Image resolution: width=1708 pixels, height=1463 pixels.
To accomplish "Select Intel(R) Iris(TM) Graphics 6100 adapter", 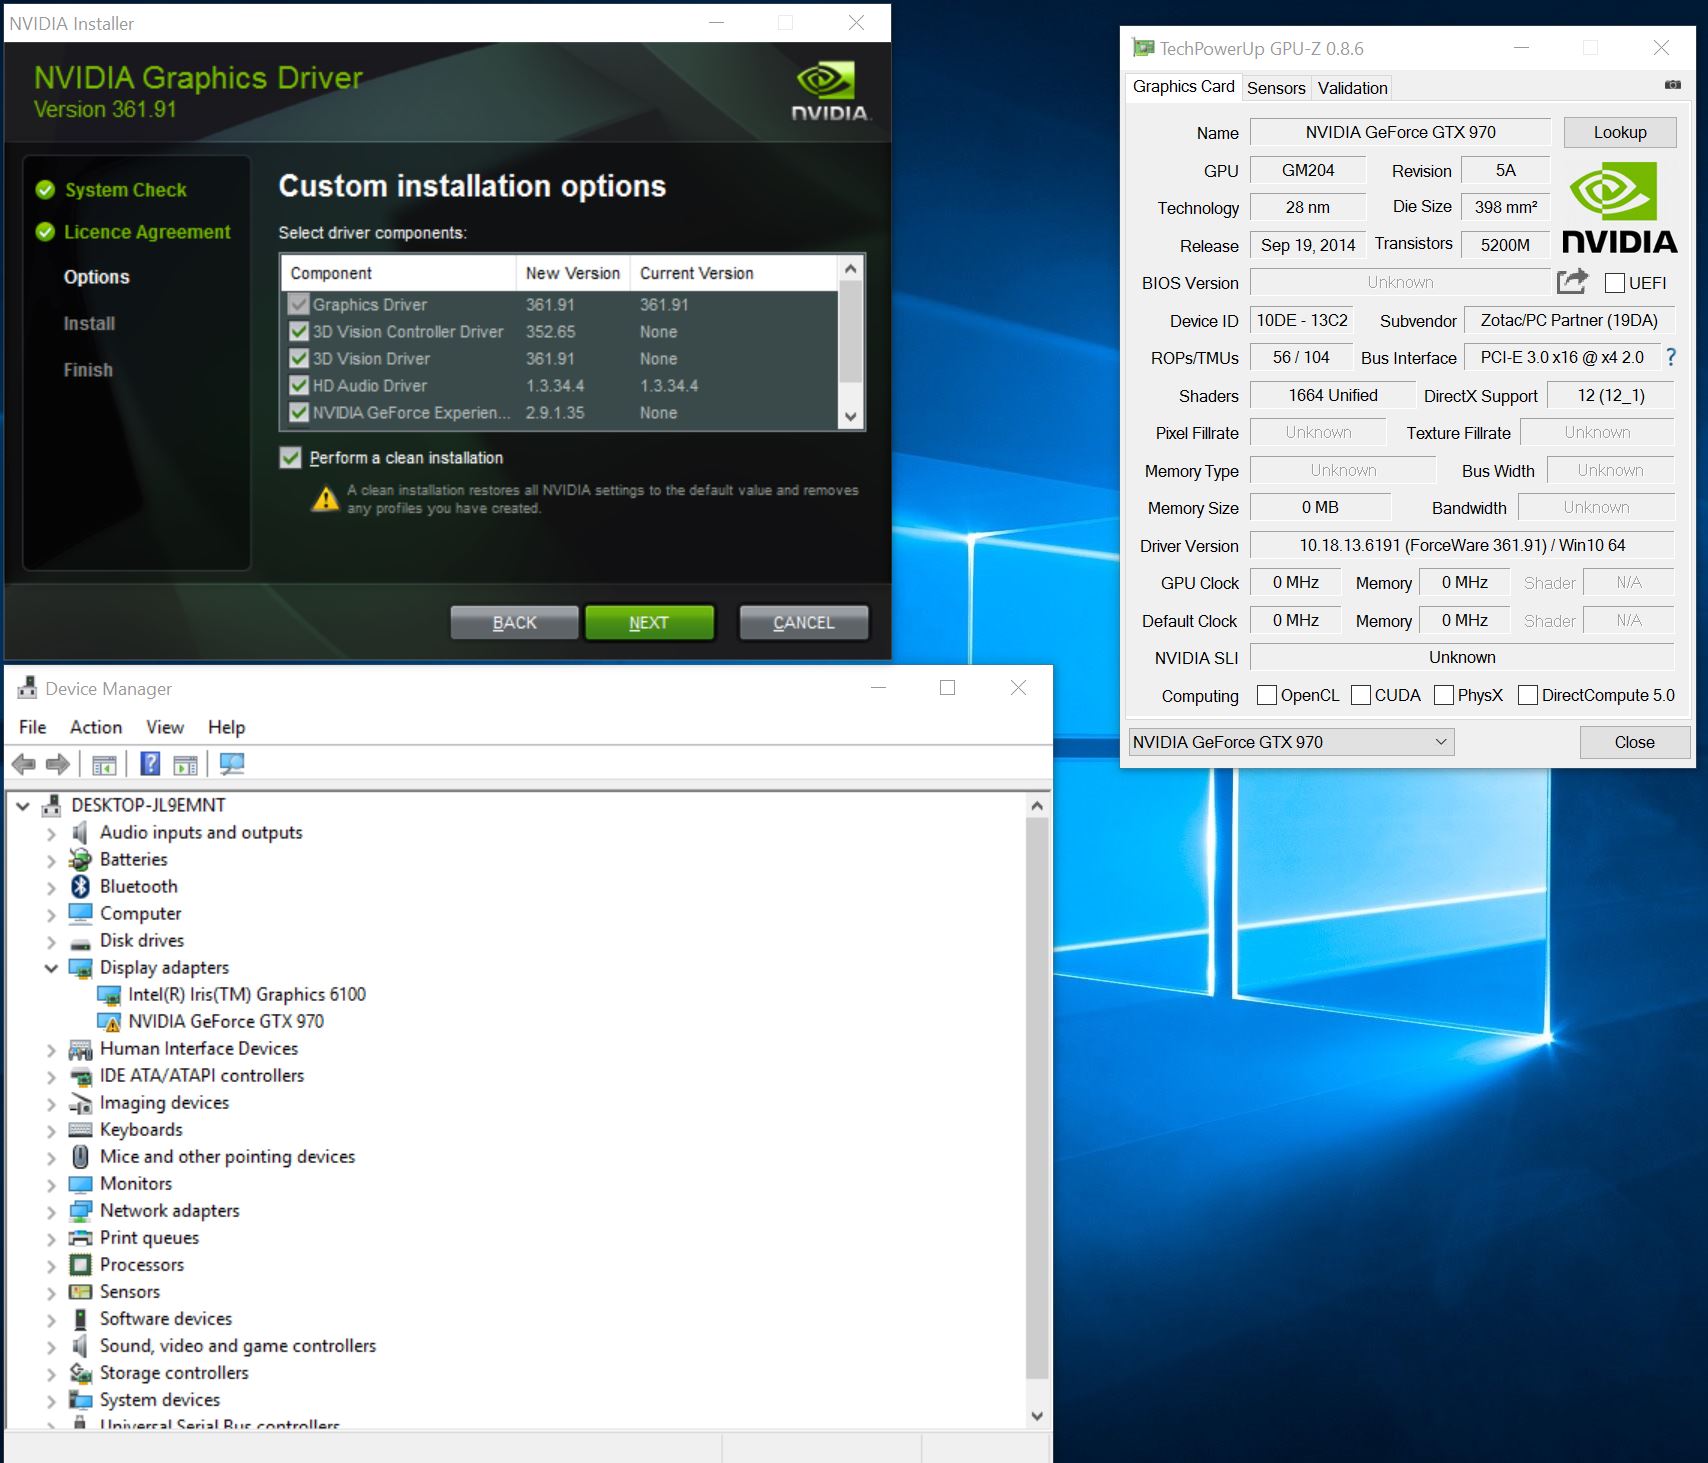I will click(x=247, y=994).
